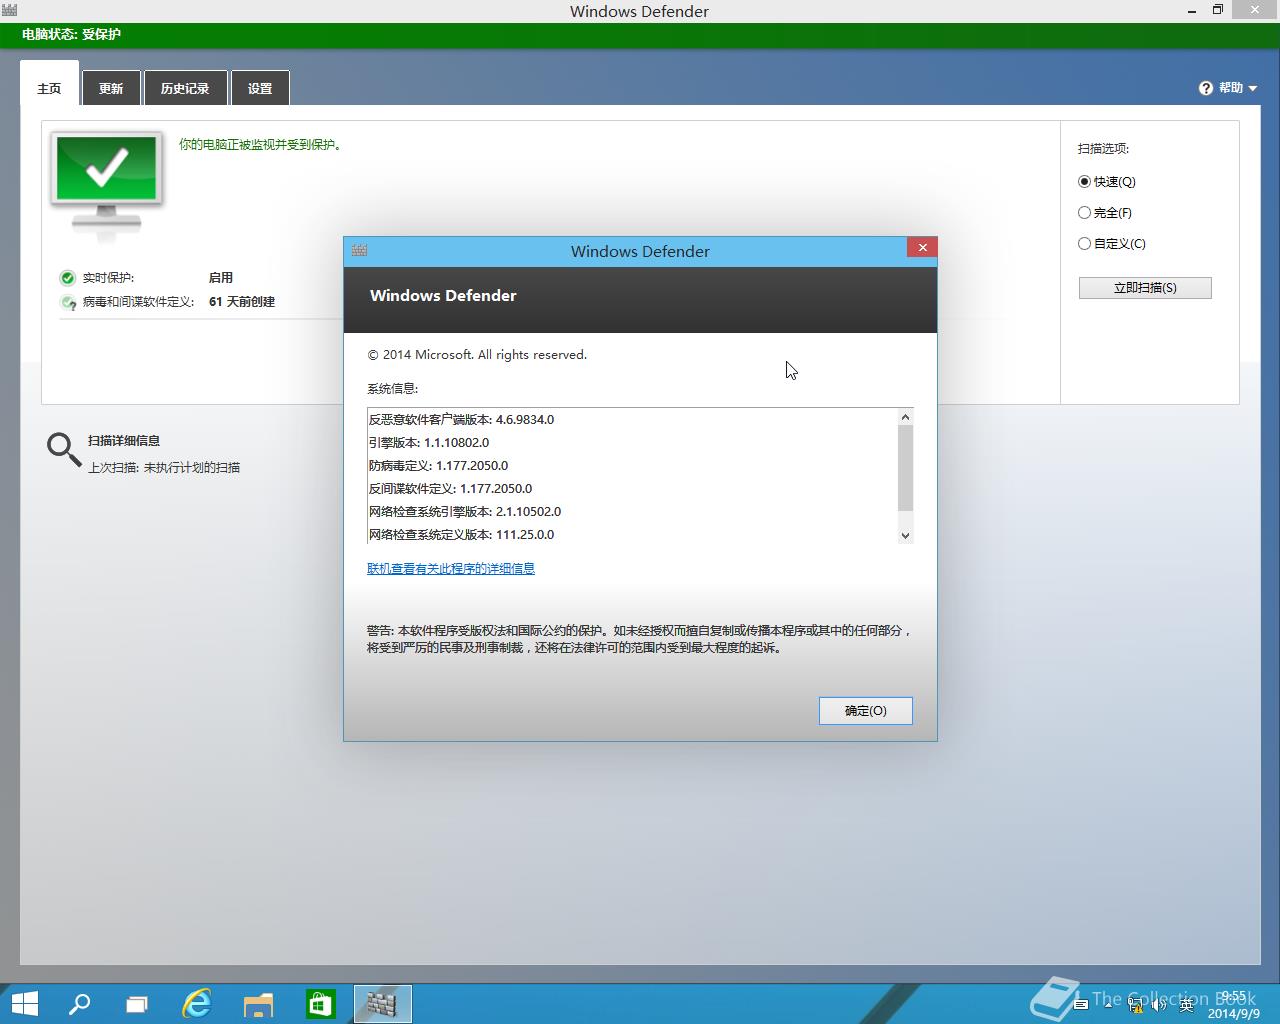Click the 实时保护 启用 status value
The image size is (1280, 1024).
point(221,278)
